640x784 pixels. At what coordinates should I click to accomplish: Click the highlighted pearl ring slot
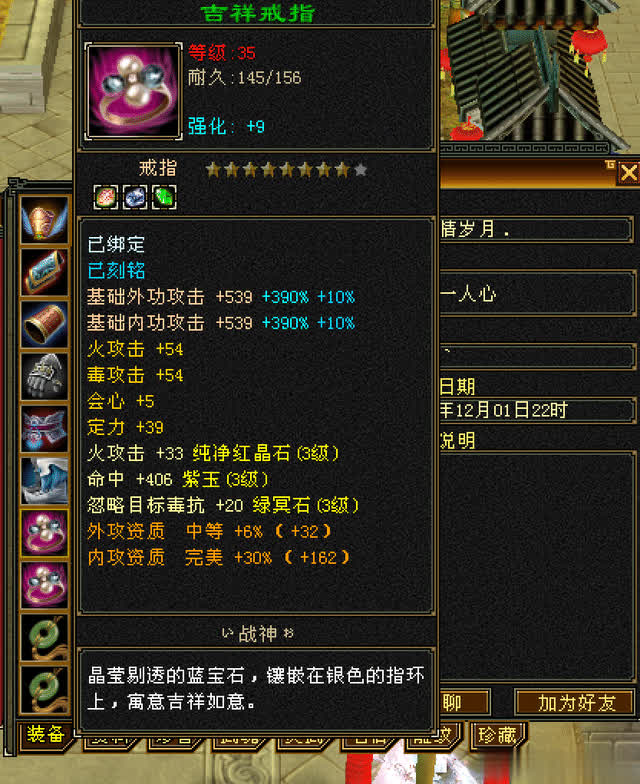pyautogui.click(x=44, y=533)
